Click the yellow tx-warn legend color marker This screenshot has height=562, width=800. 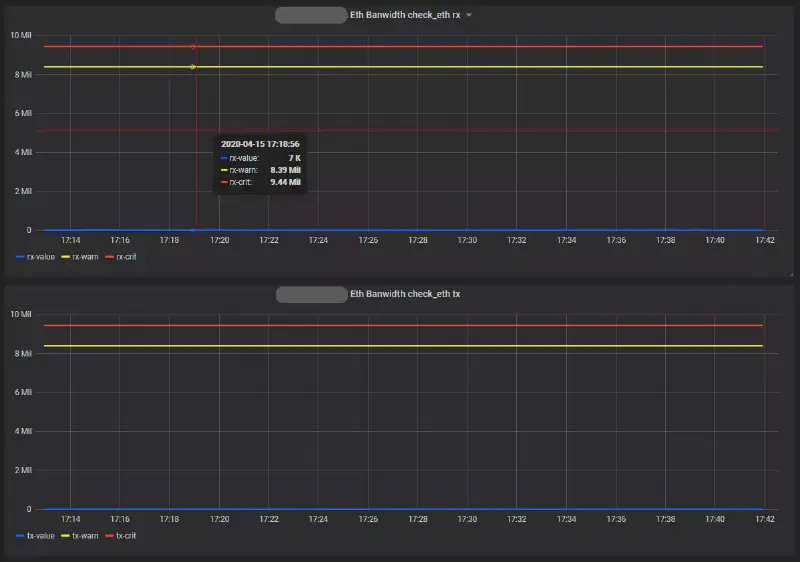[65, 536]
